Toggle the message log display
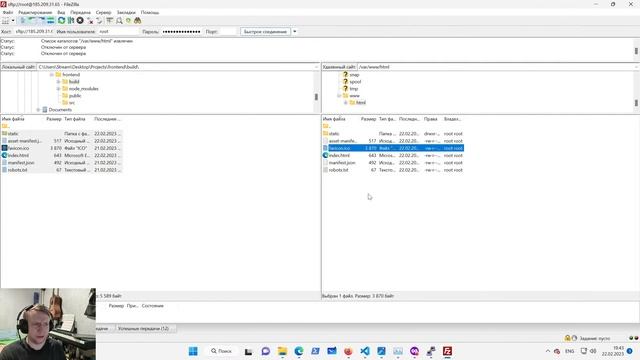640x360 pixels. click(x=23, y=20)
